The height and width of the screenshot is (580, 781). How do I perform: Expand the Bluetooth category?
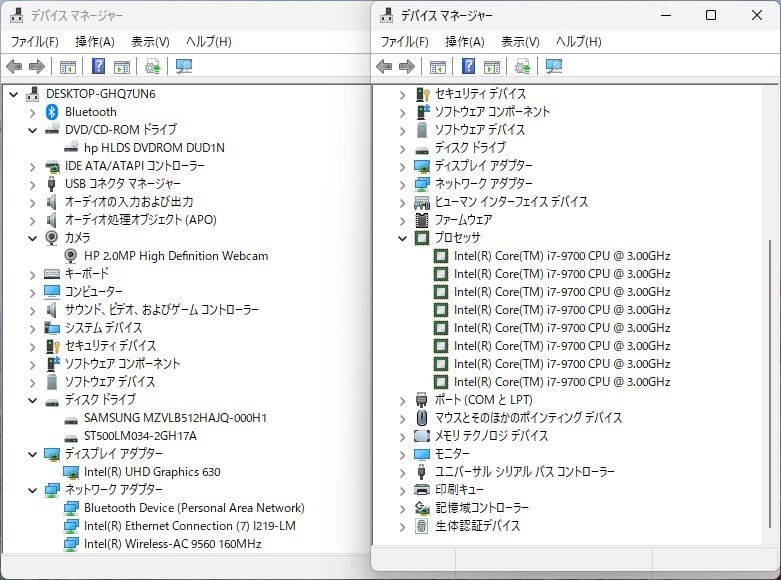click(x=33, y=112)
